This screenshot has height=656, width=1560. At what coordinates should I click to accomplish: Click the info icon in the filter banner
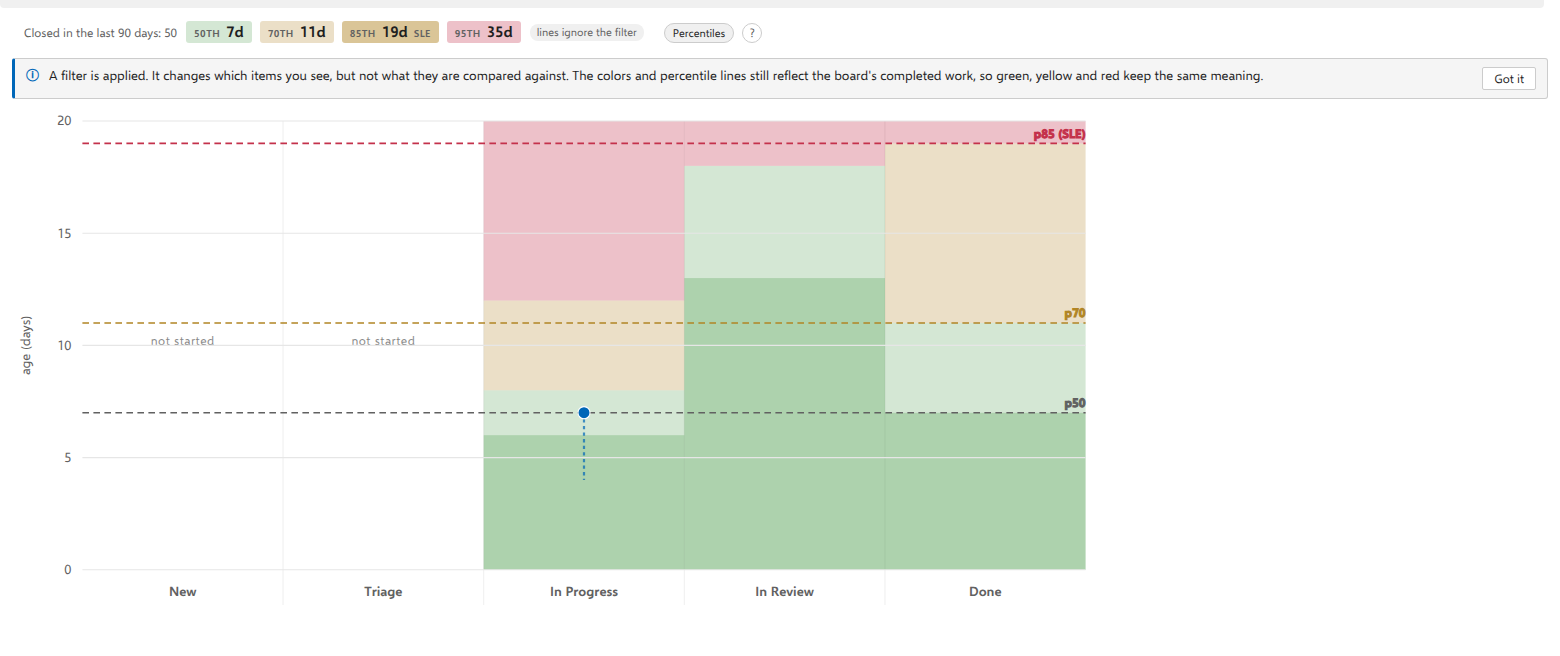tap(32, 76)
